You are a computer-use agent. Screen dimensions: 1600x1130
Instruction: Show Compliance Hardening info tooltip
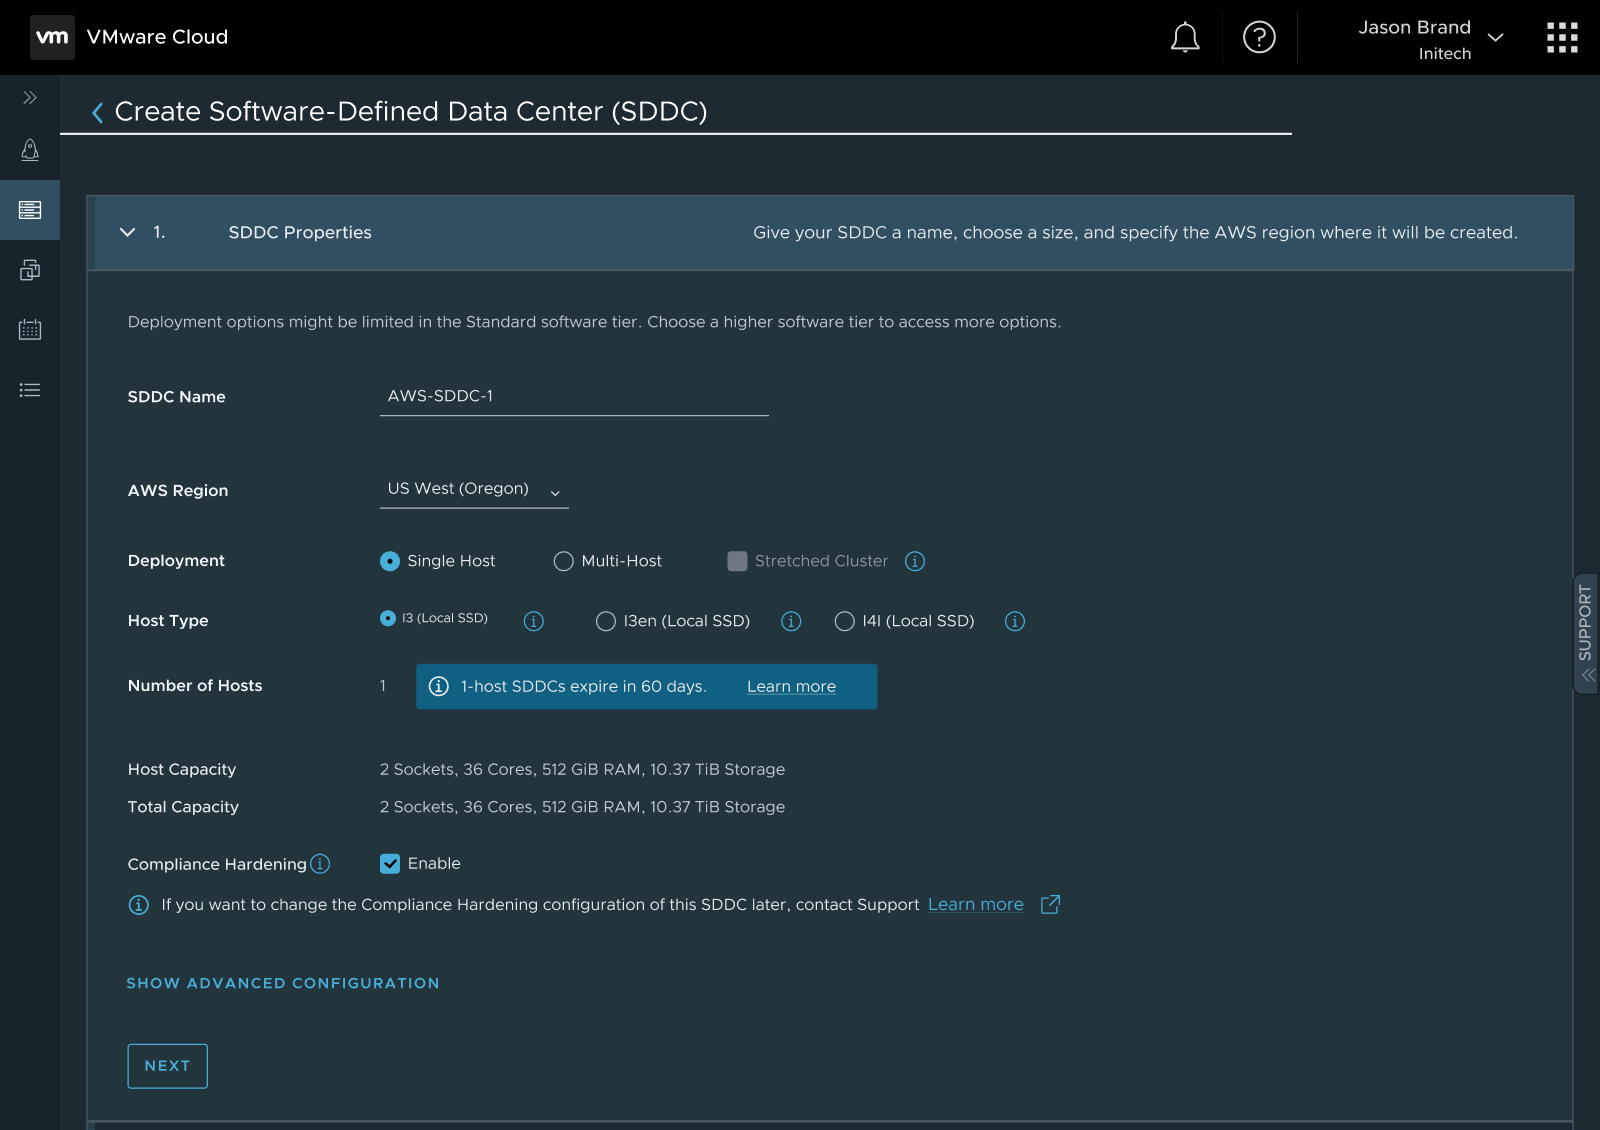[320, 863]
